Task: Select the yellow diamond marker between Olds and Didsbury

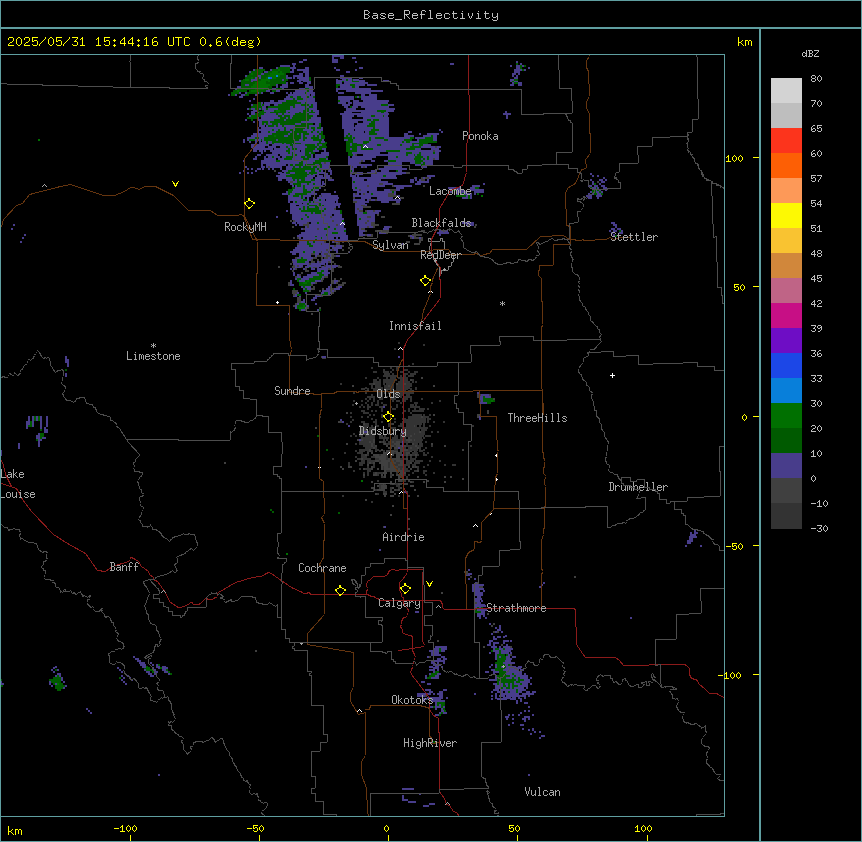Action: 389,417
